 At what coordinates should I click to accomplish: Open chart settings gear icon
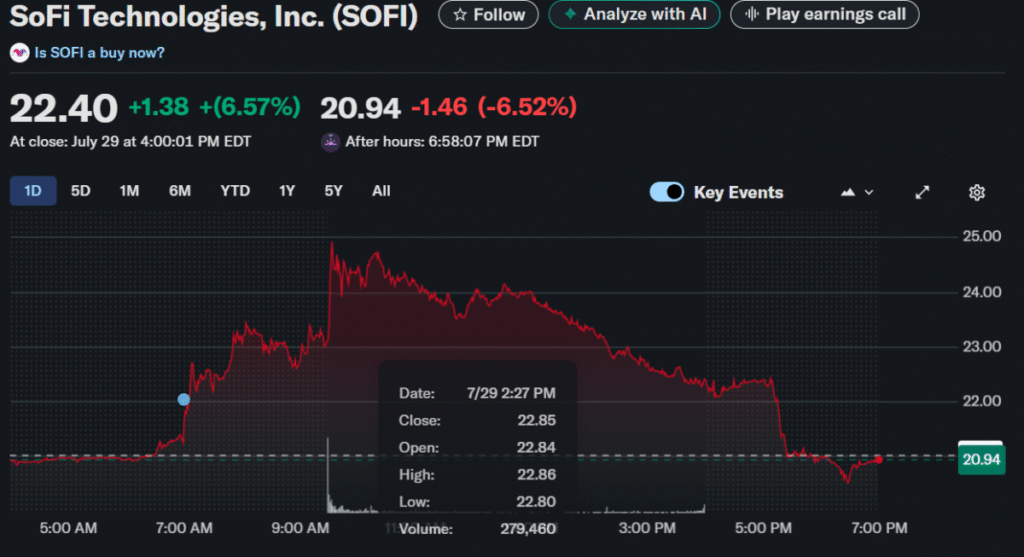click(x=977, y=192)
